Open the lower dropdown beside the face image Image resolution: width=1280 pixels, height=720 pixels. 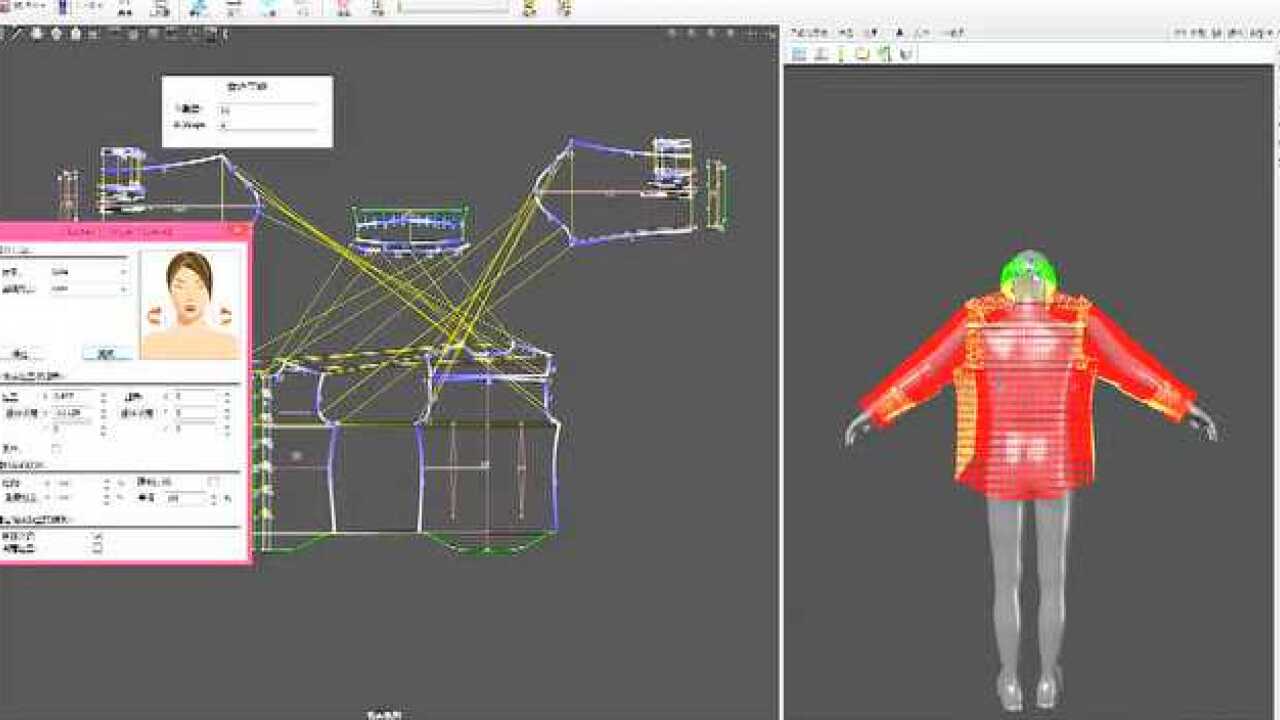click(90, 290)
